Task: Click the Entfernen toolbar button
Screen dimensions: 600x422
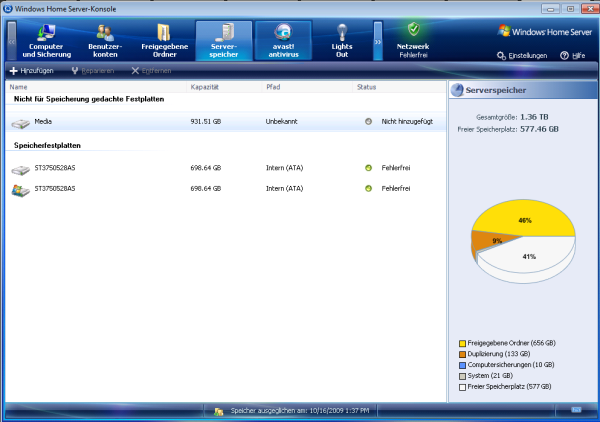Action: coord(151,71)
